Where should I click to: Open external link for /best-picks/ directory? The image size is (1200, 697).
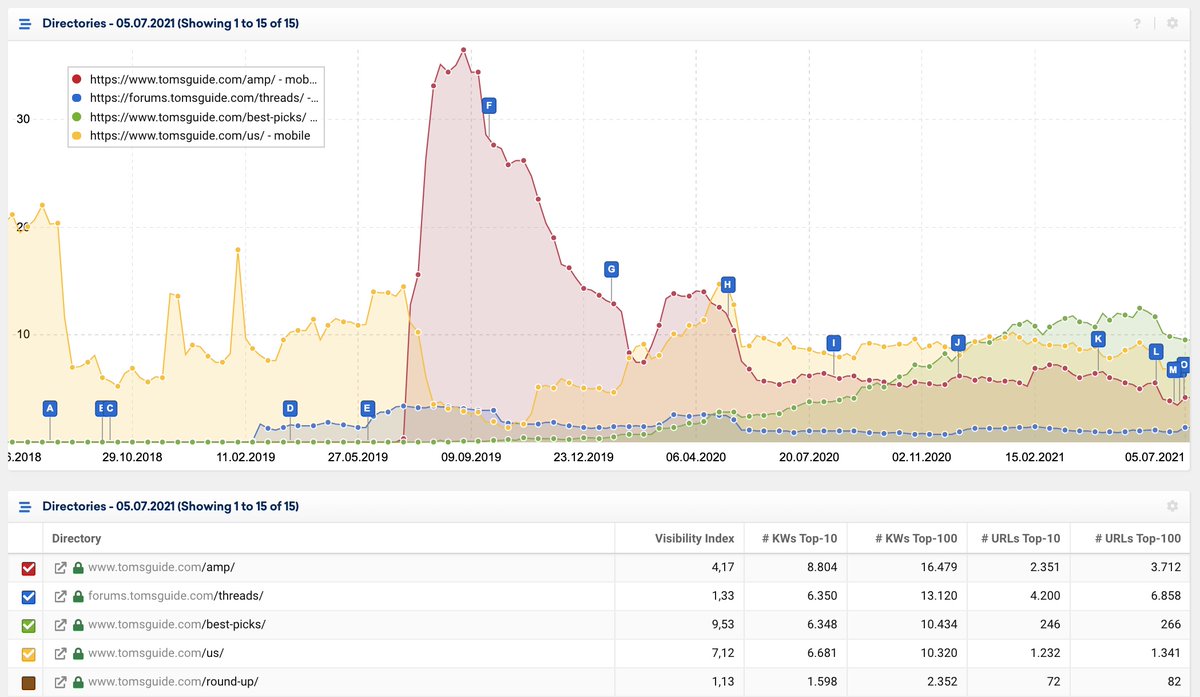pyautogui.click(x=60, y=625)
